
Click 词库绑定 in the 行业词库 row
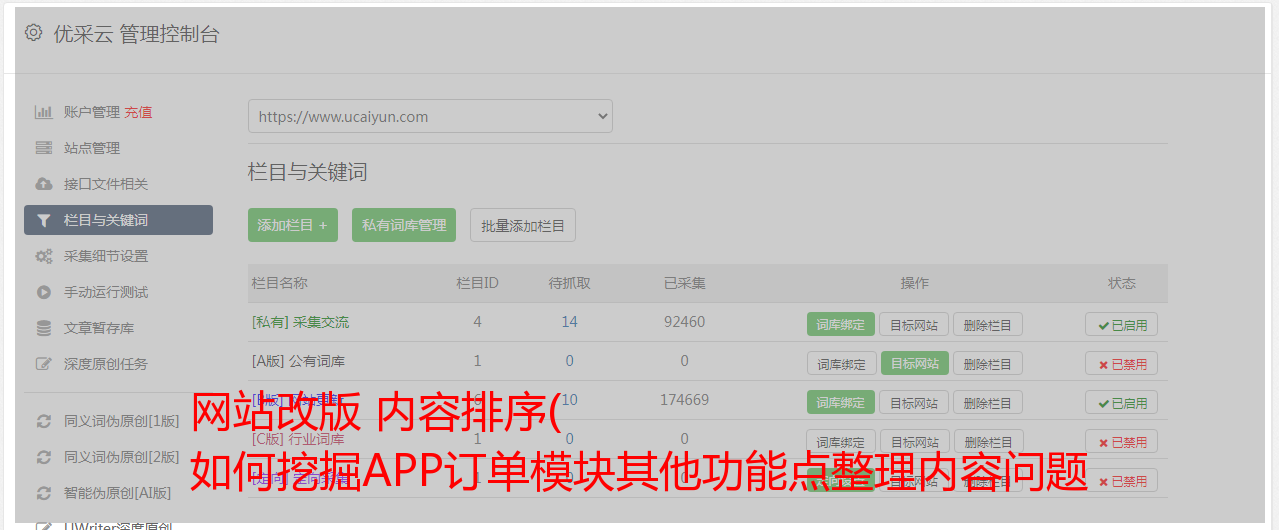[x=841, y=441]
